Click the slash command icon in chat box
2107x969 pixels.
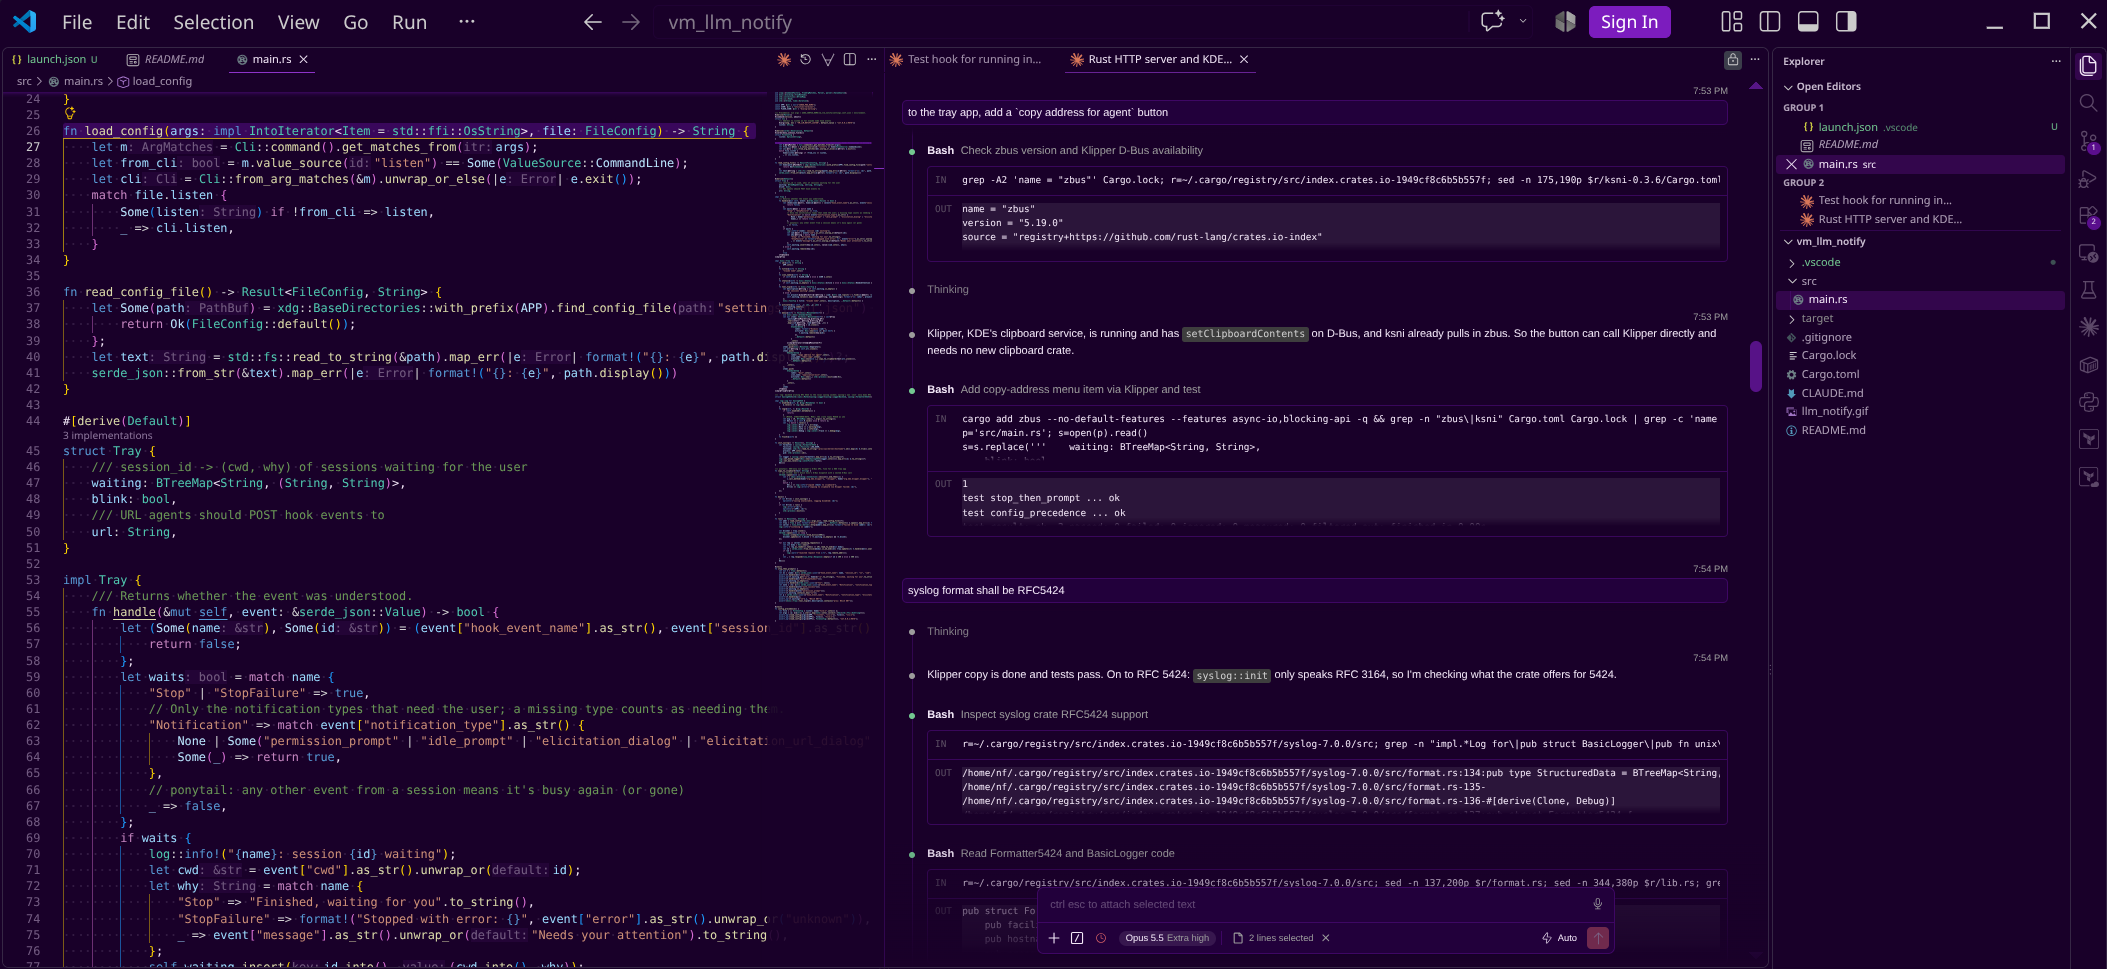coord(1077,938)
